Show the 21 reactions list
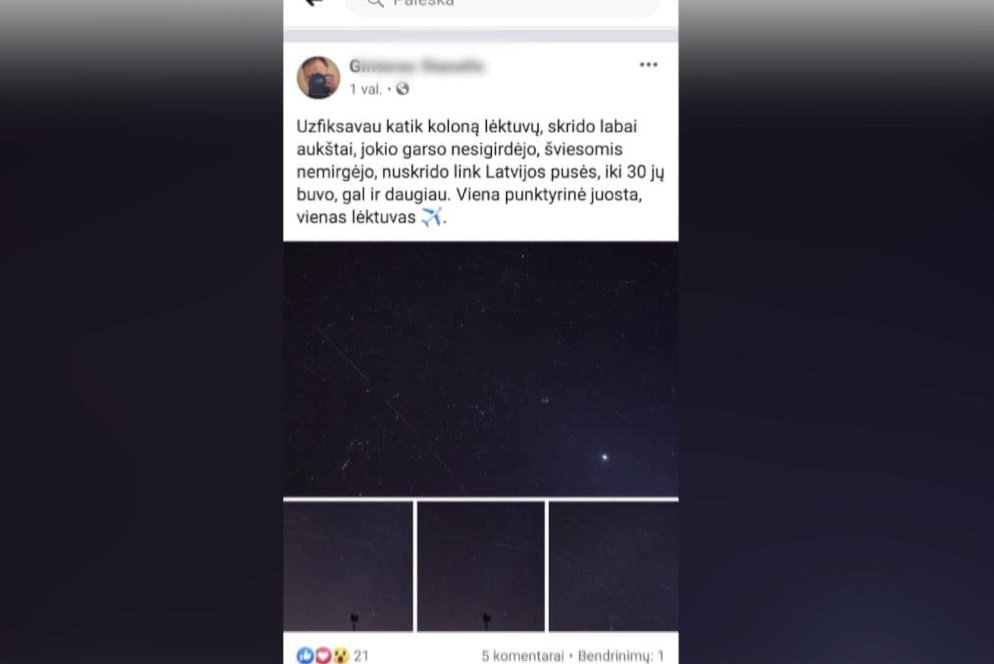Image resolution: width=994 pixels, height=664 pixels. (361, 656)
